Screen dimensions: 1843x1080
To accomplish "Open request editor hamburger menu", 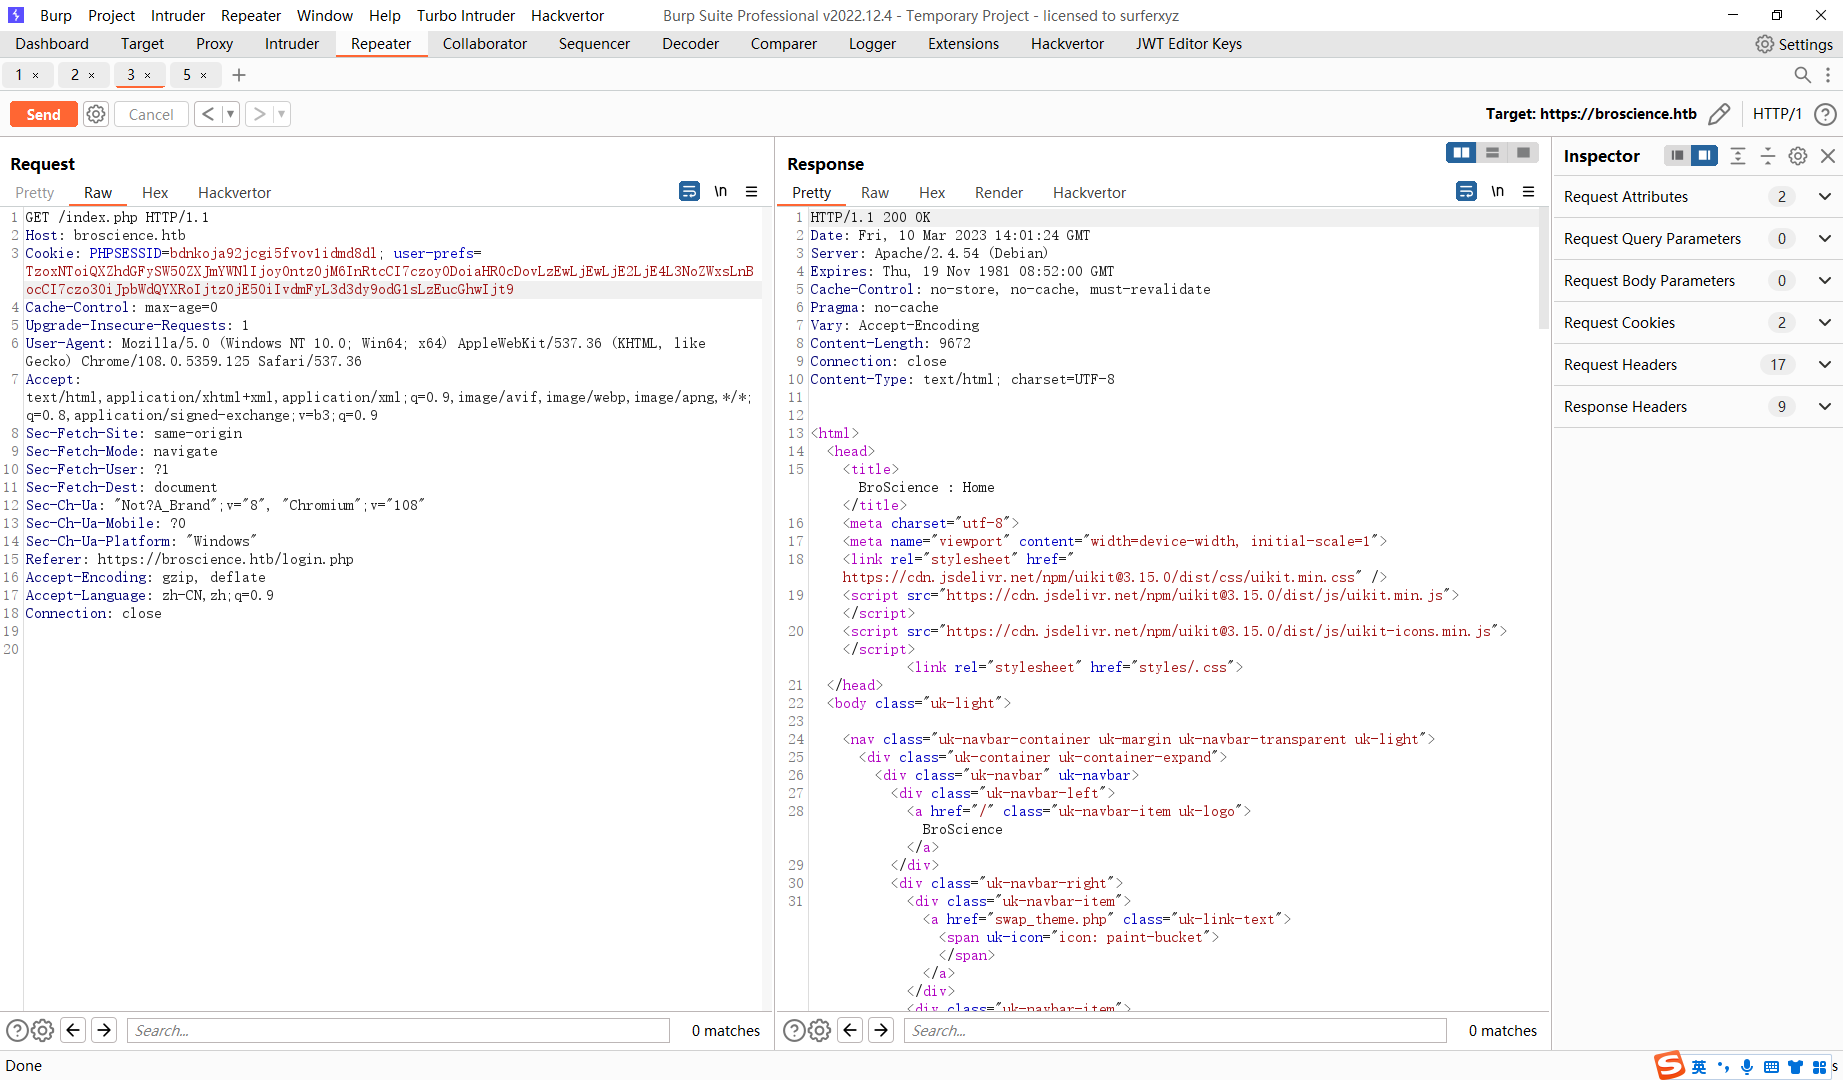I will (x=752, y=191).
